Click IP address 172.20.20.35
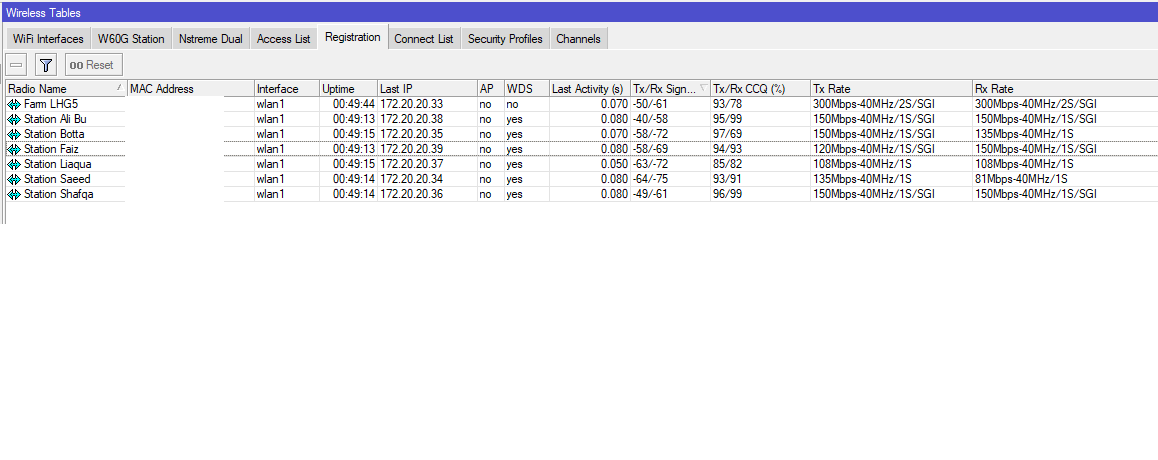 tap(411, 134)
